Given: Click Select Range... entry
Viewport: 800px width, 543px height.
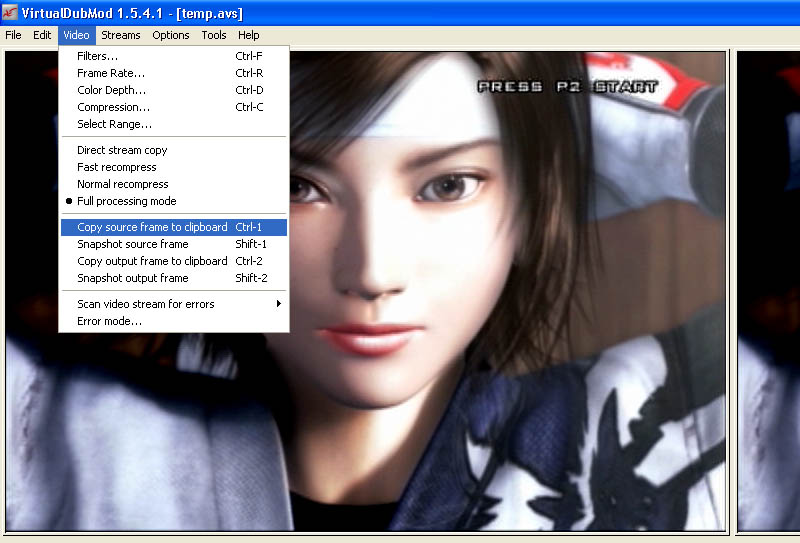Looking at the screenshot, I should pos(174,124).
